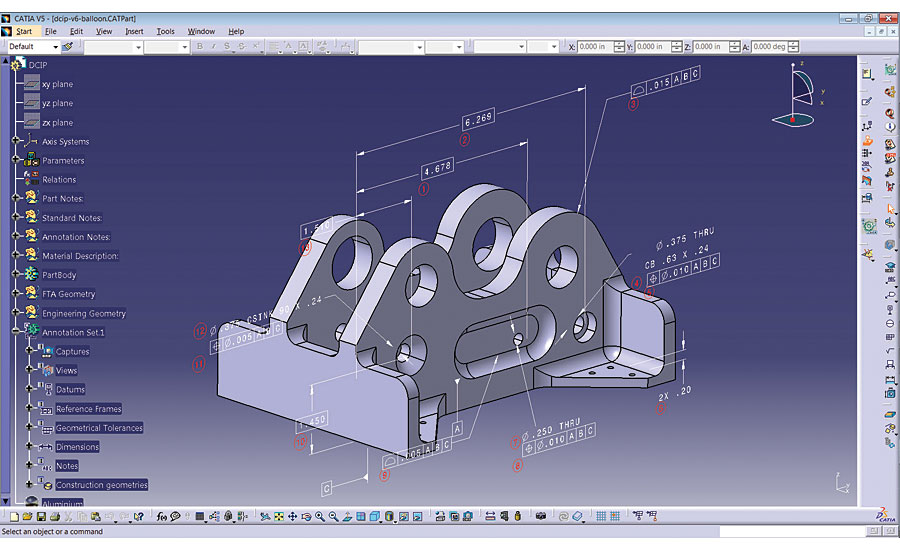The width and height of the screenshot is (900, 550).
Task: Open the Tools menu
Action: (165, 32)
